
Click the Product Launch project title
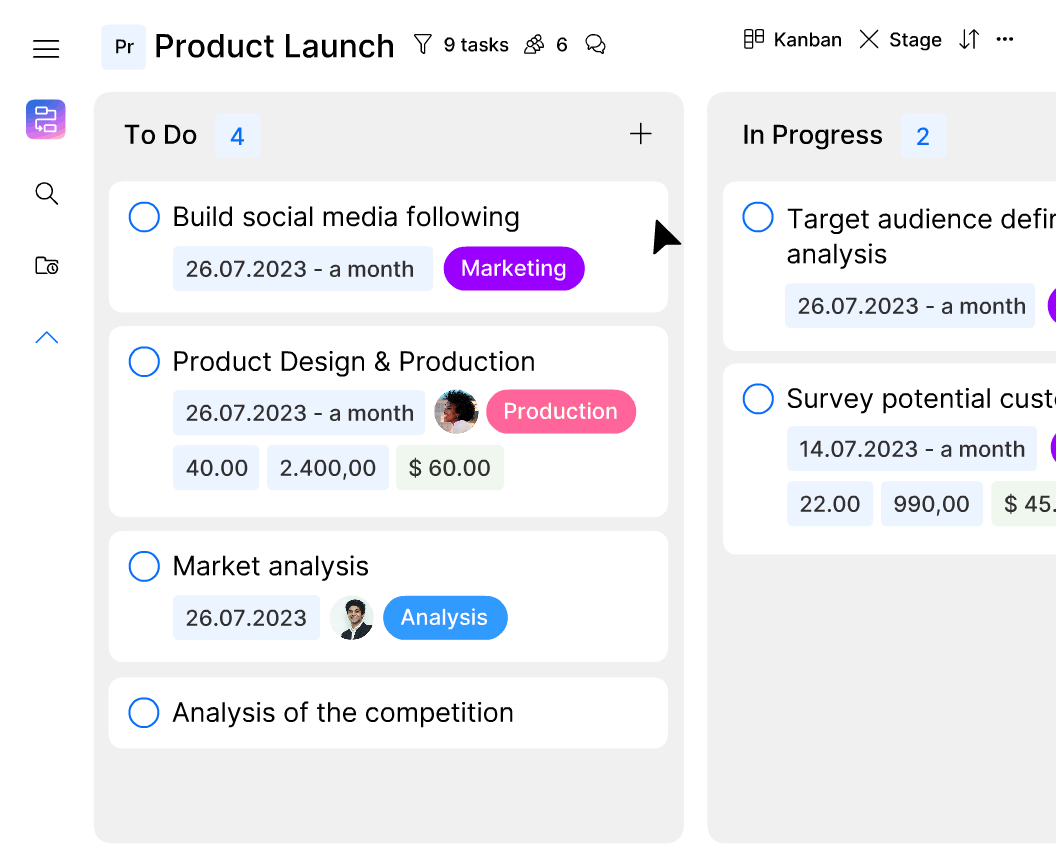pos(274,46)
